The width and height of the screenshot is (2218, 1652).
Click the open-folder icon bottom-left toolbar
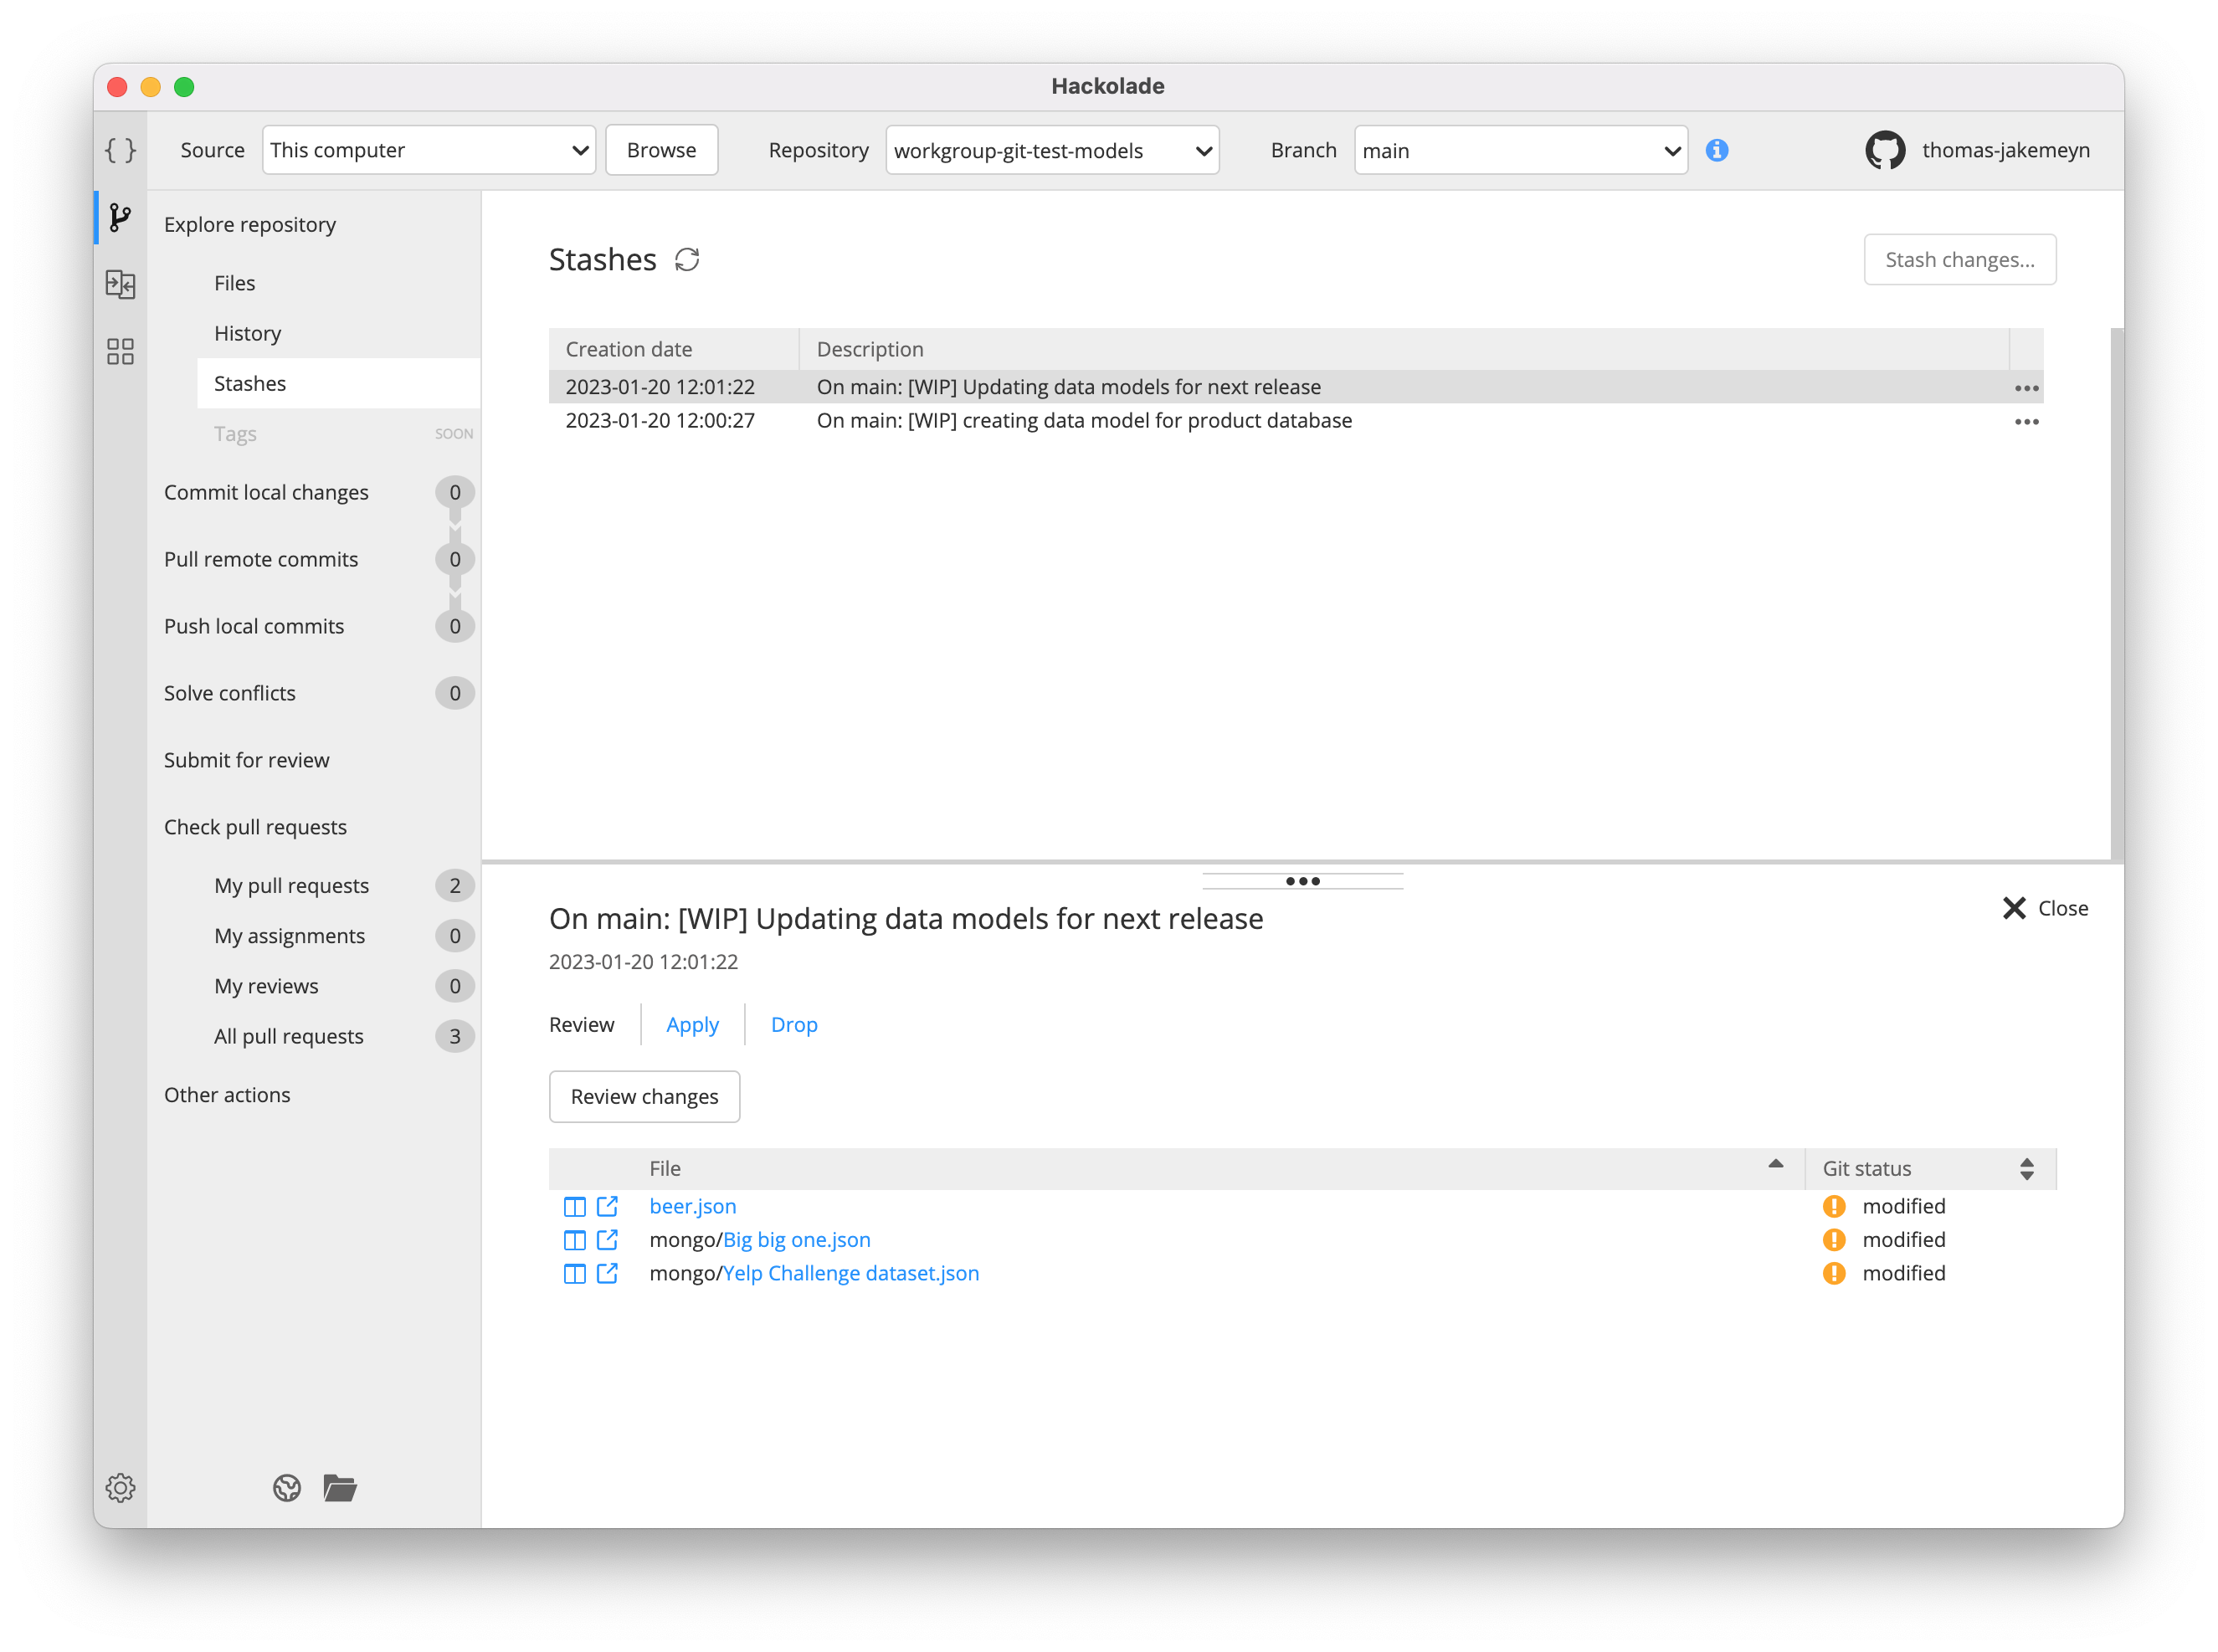pyautogui.click(x=340, y=1487)
